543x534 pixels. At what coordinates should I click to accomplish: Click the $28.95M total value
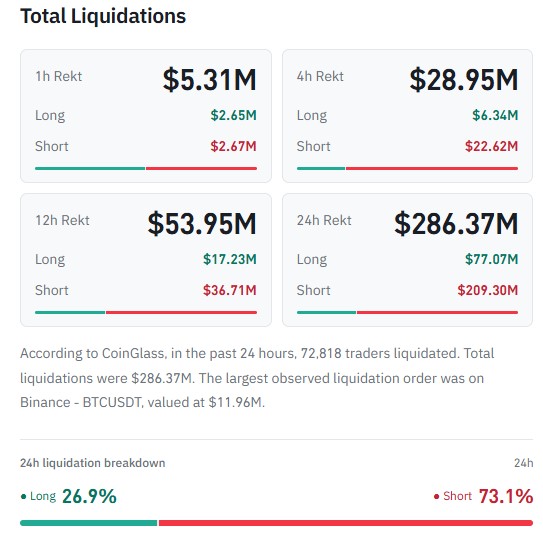(464, 80)
